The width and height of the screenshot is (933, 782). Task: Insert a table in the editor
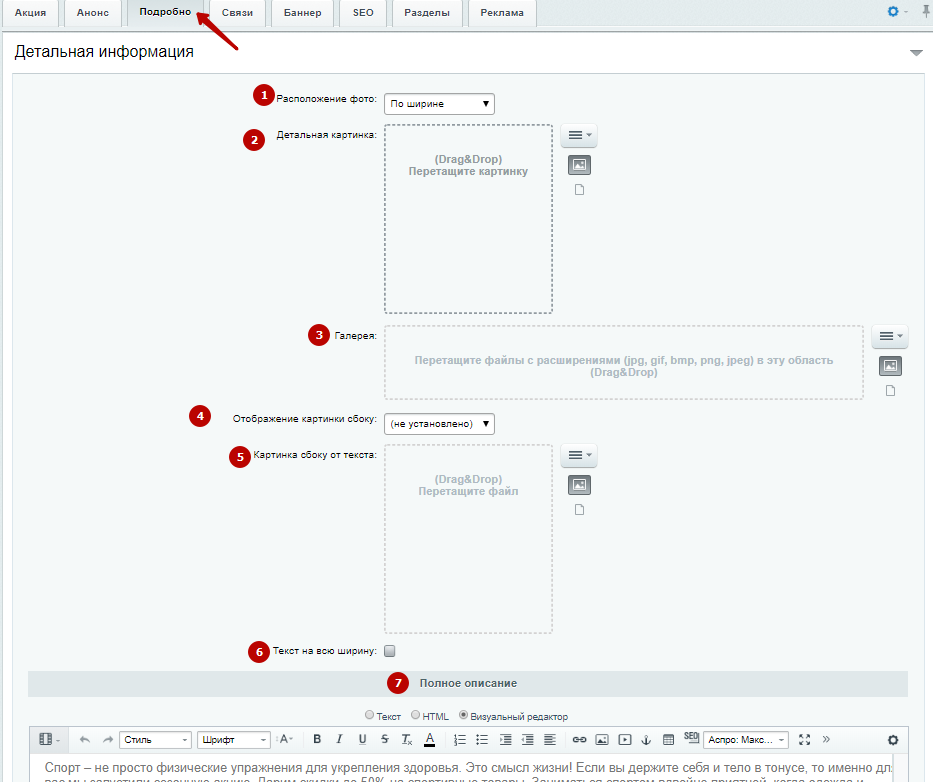click(669, 740)
